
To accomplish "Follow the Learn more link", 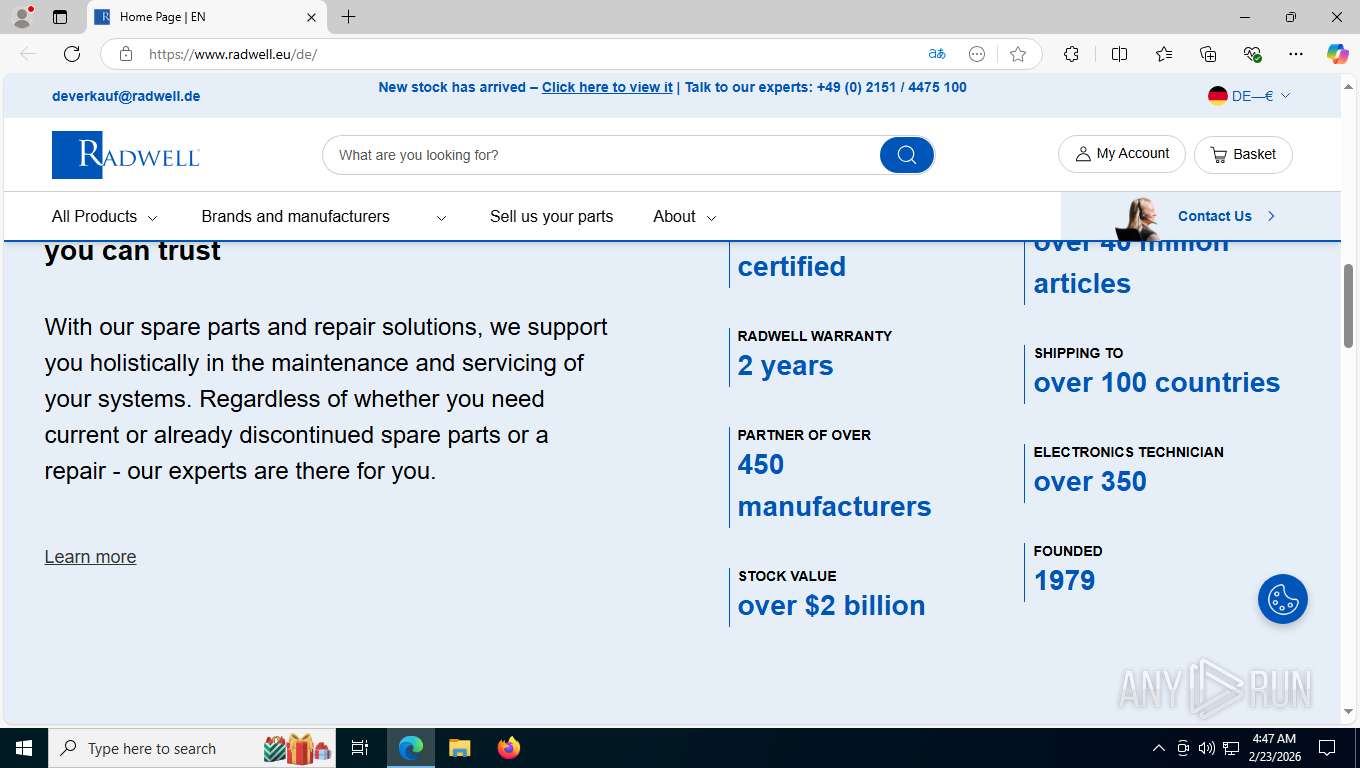I will (x=90, y=557).
